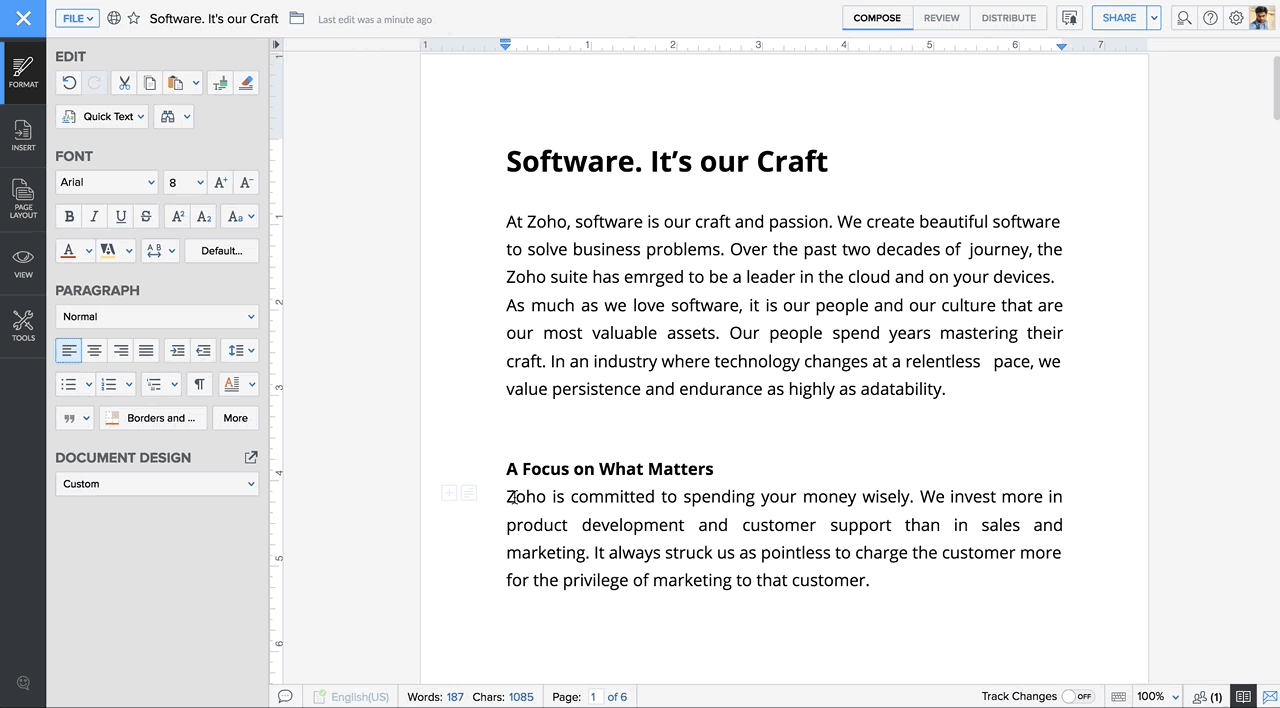The width and height of the screenshot is (1280, 708).
Task: Click the Undo icon in Edit section
Action: [69, 83]
